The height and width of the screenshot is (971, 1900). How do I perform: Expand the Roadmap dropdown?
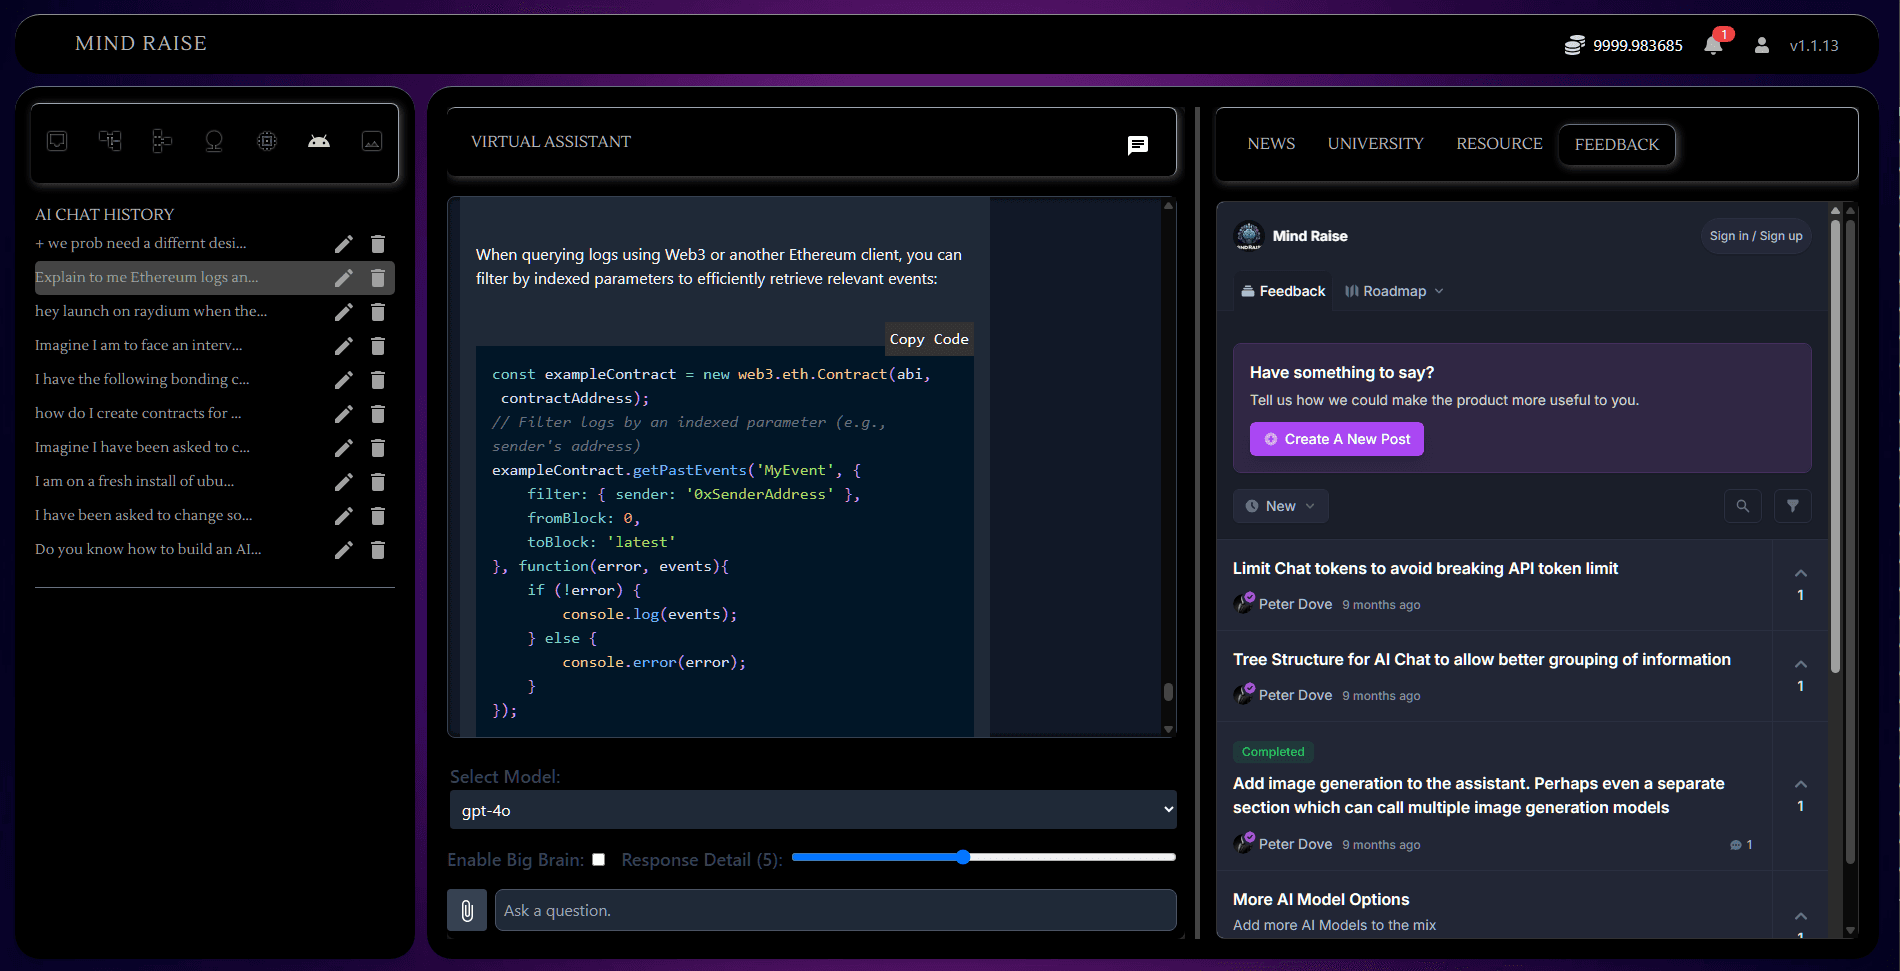[1394, 291]
